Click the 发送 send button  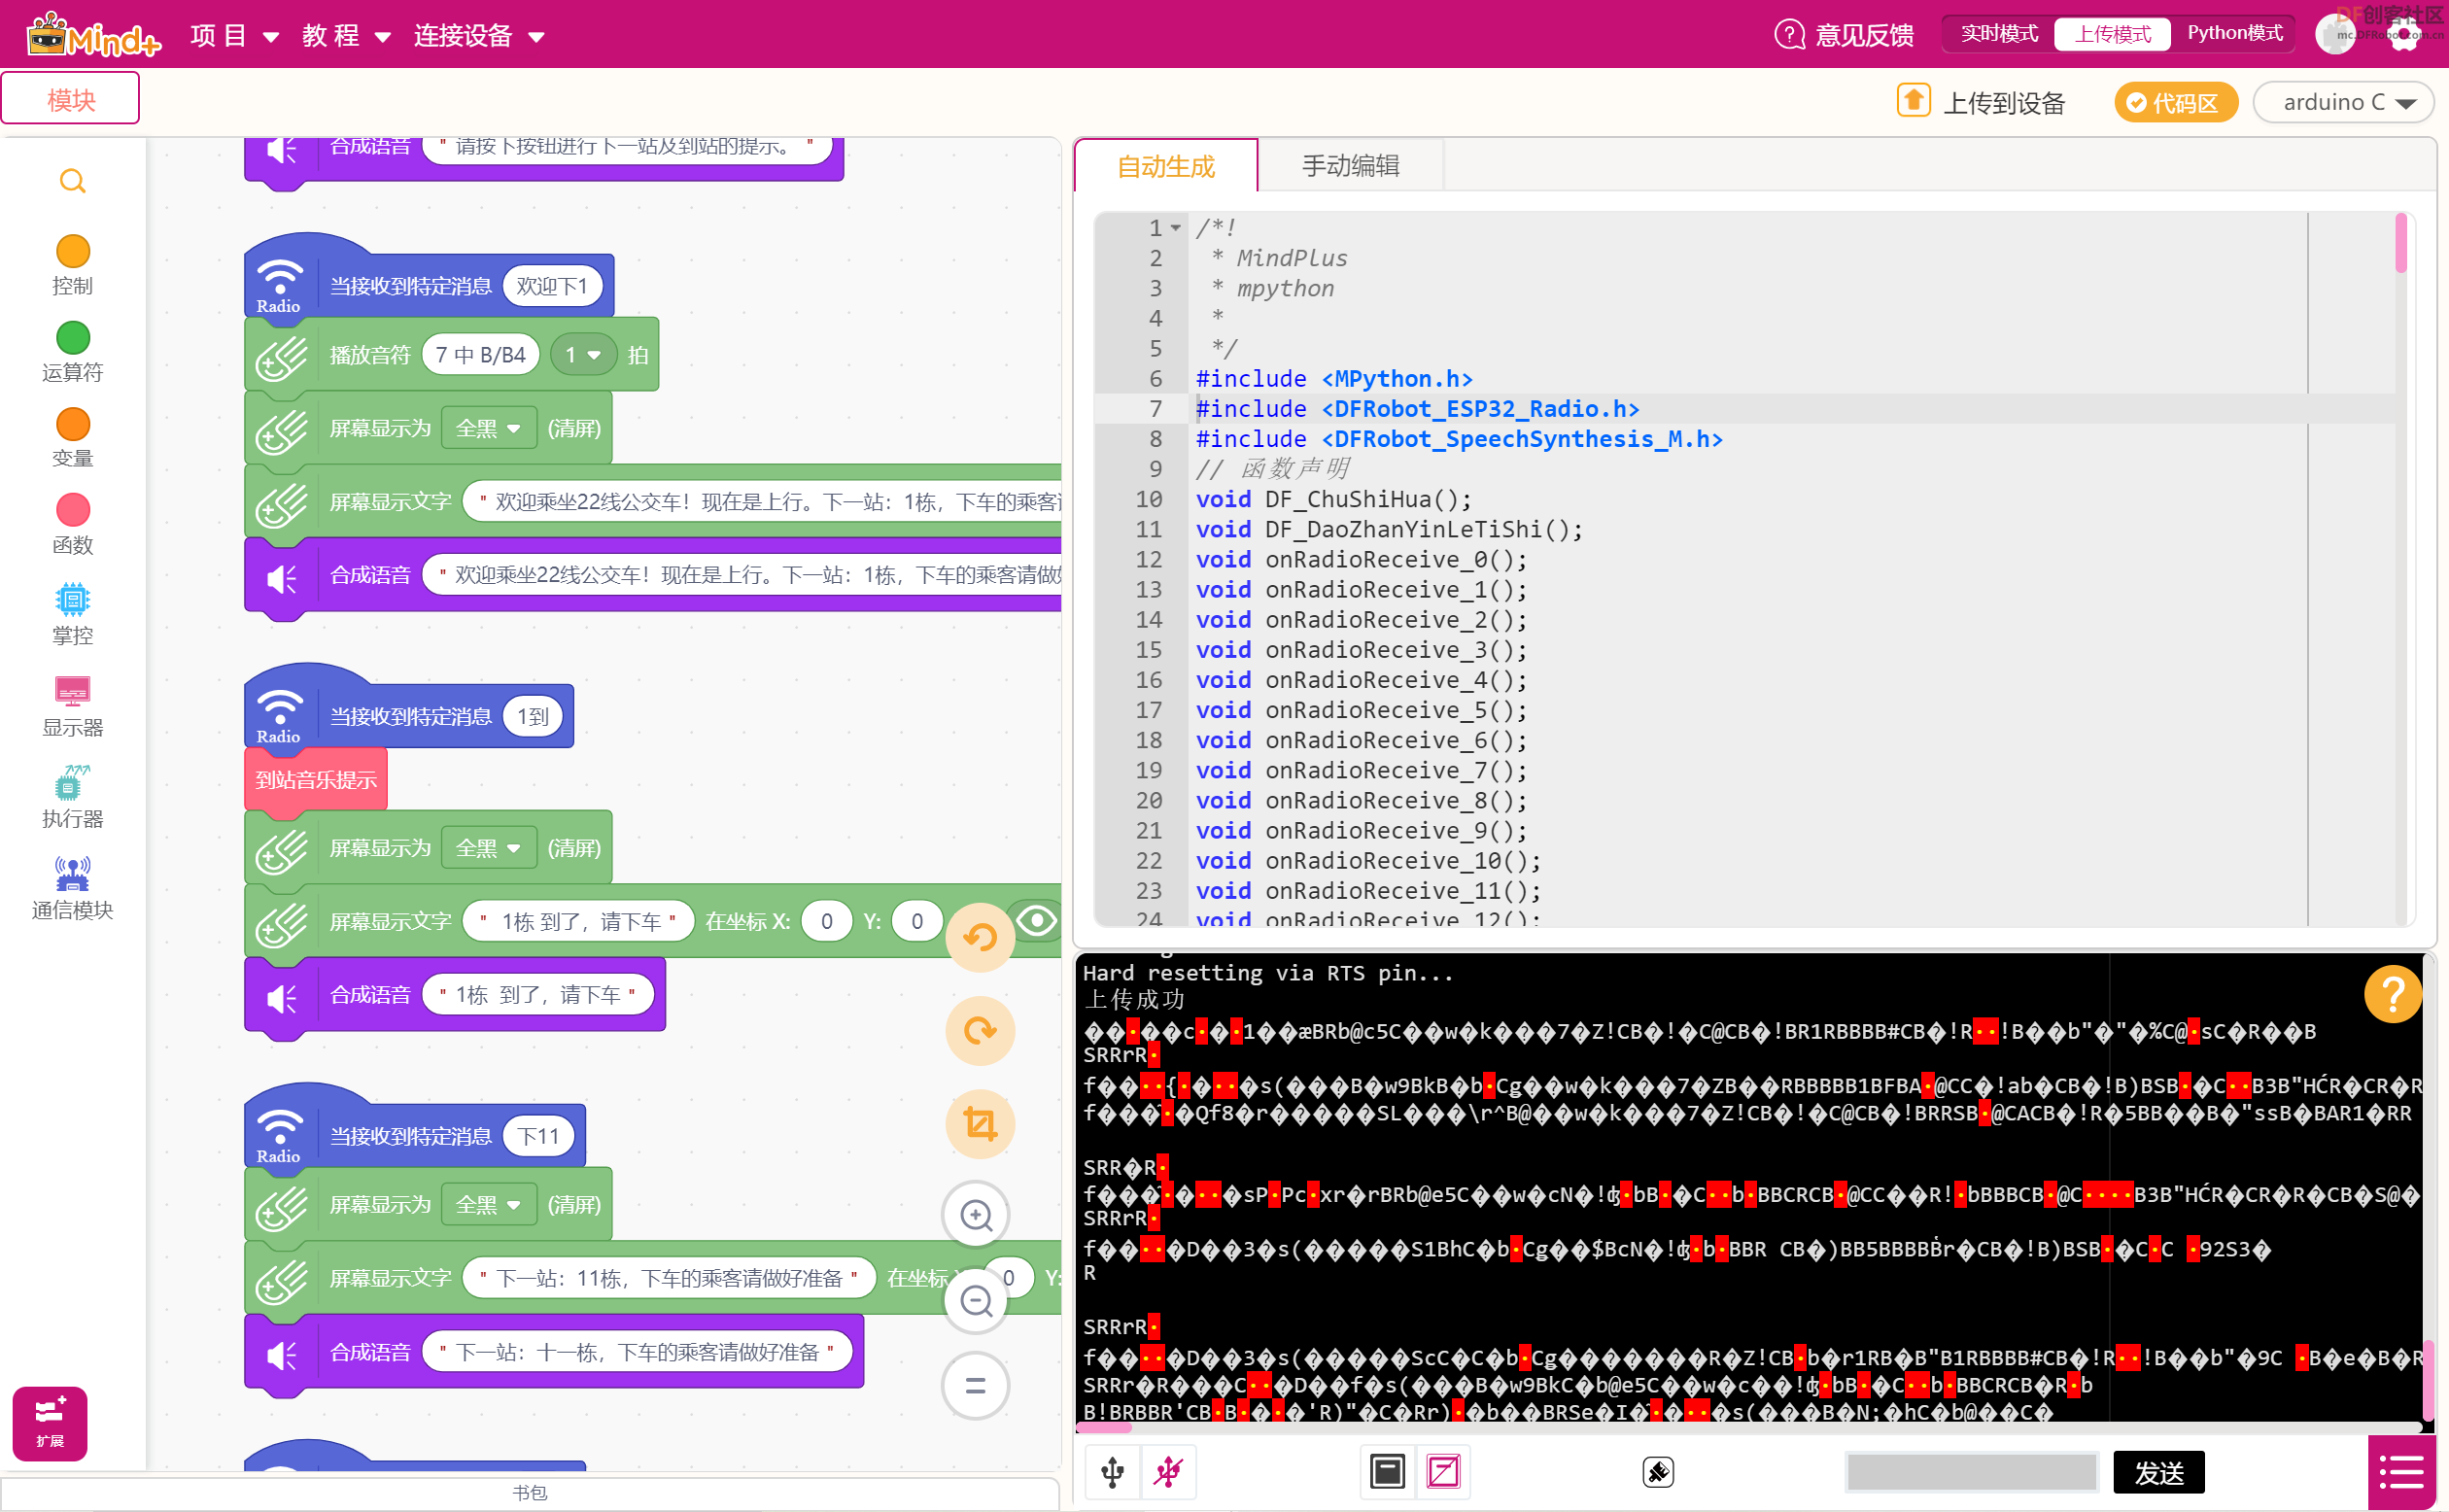coord(2158,1472)
